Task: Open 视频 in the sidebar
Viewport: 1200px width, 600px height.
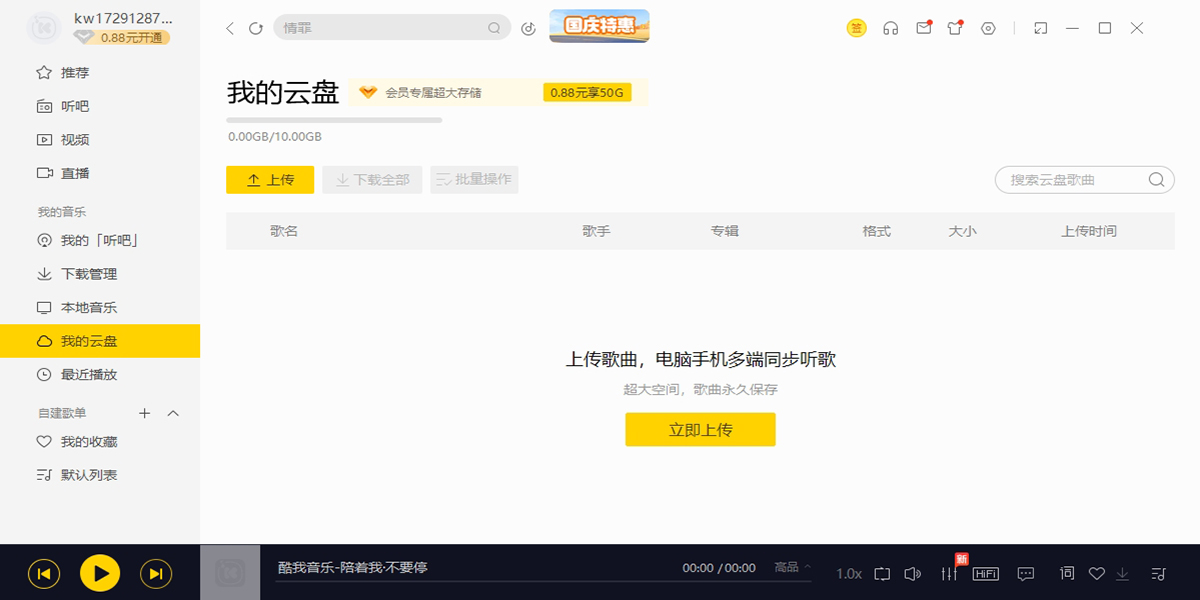Action: click(100, 140)
